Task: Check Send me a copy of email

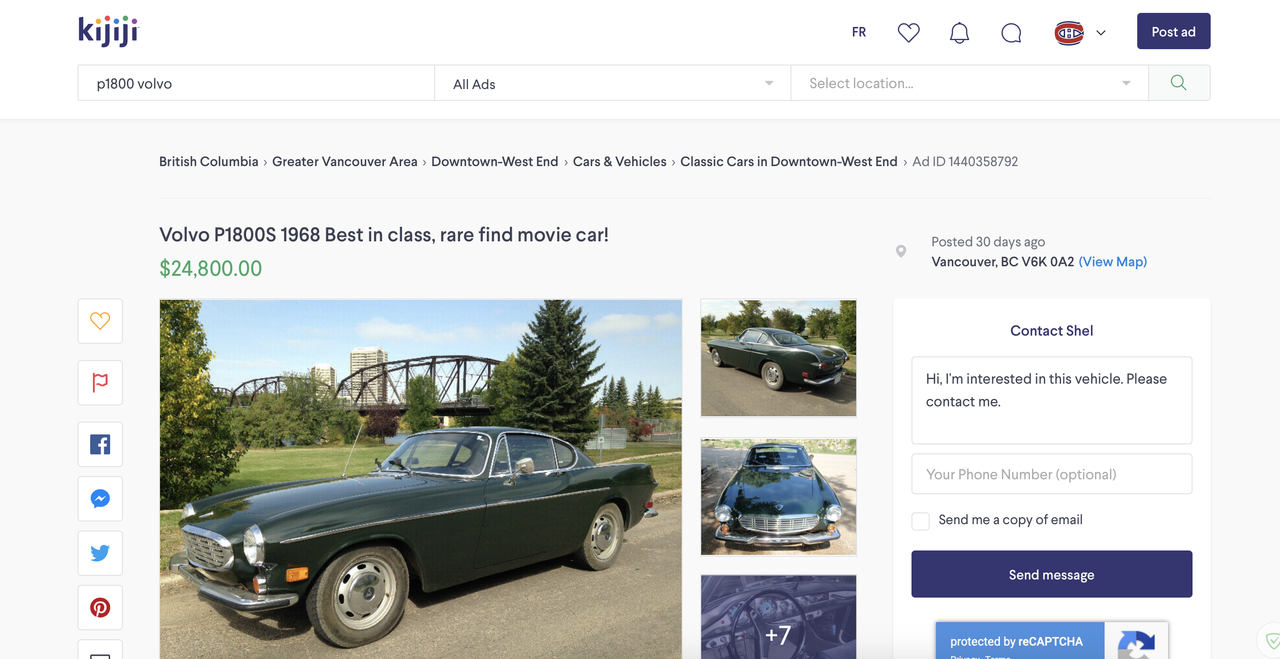Action: coord(921,521)
